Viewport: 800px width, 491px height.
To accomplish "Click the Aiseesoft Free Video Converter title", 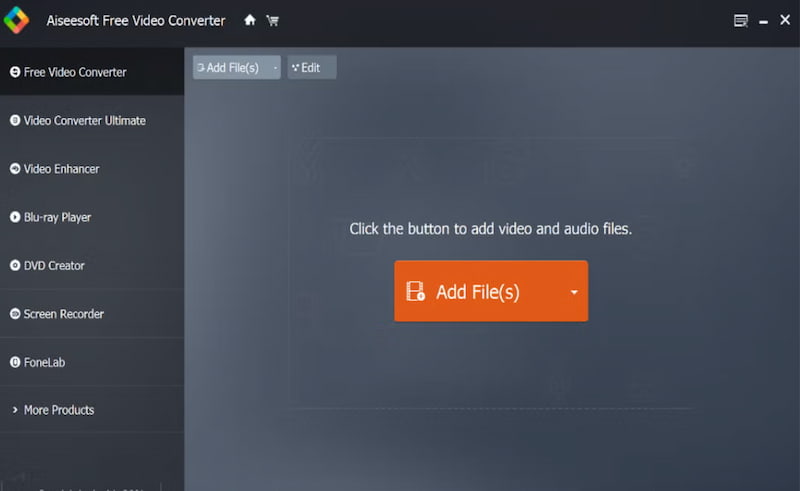I will pos(136,20).
